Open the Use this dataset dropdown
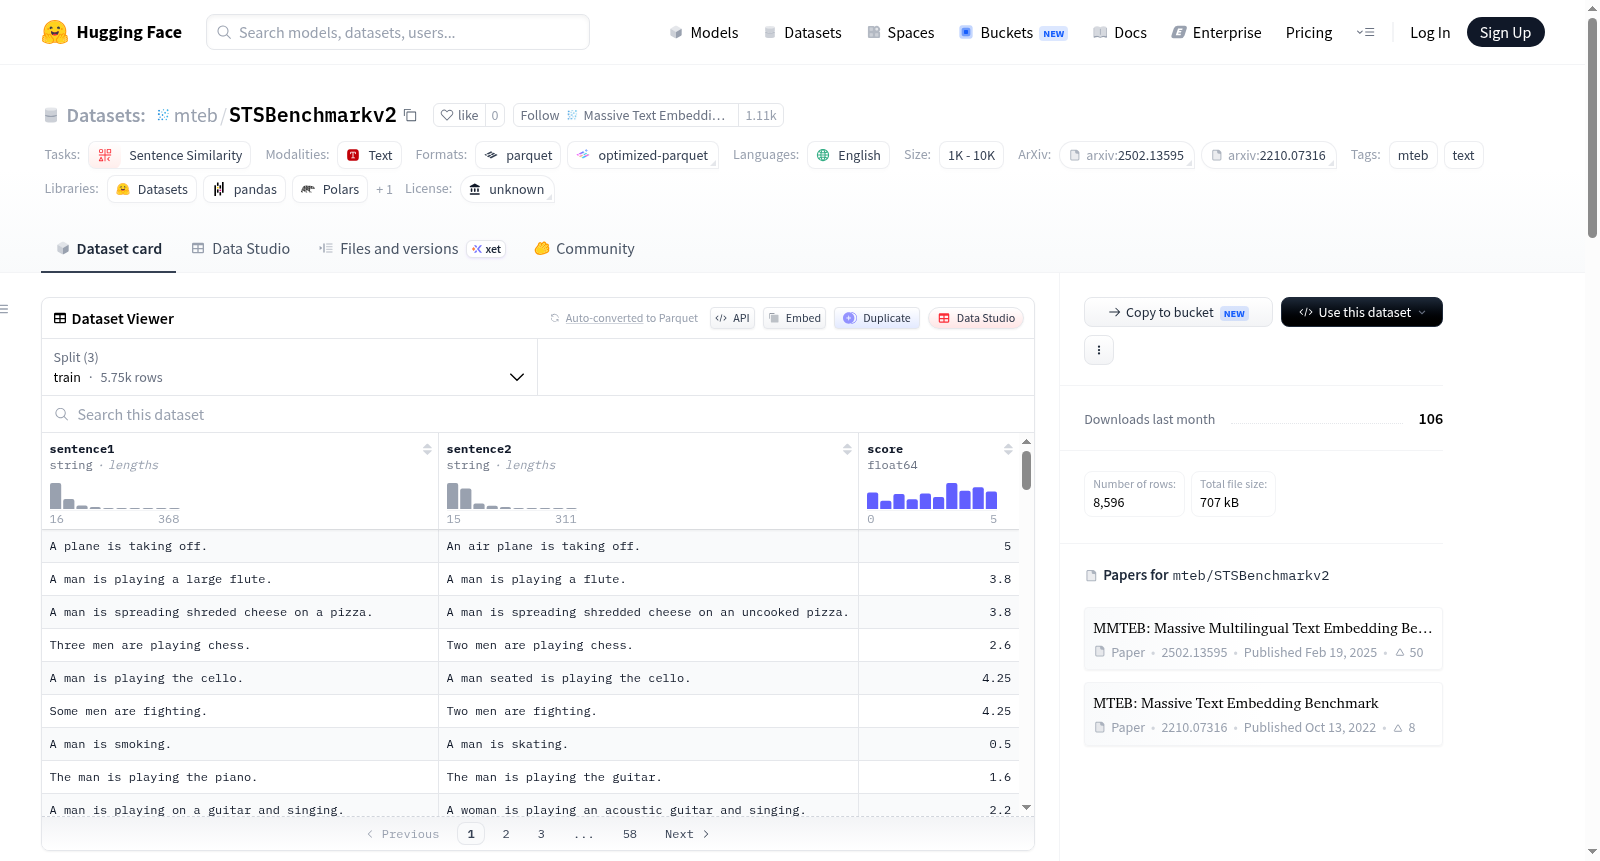This screenshot has height=861, width=1600. 1362,312
